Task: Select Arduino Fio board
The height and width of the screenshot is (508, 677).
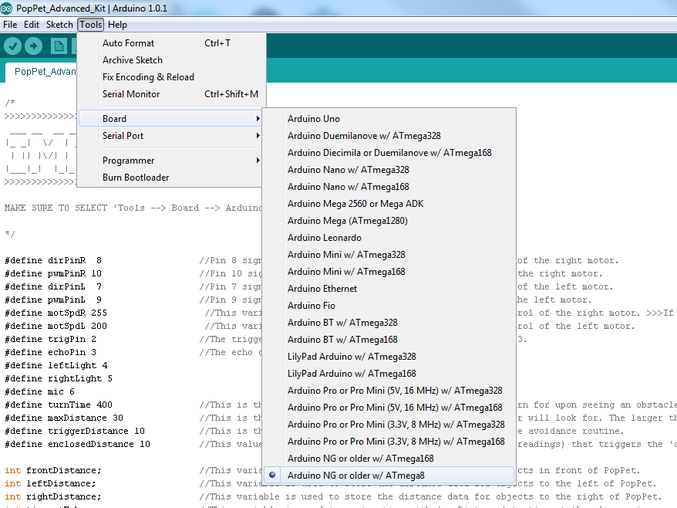Action: pyautogui.click(x=389, y=306)
